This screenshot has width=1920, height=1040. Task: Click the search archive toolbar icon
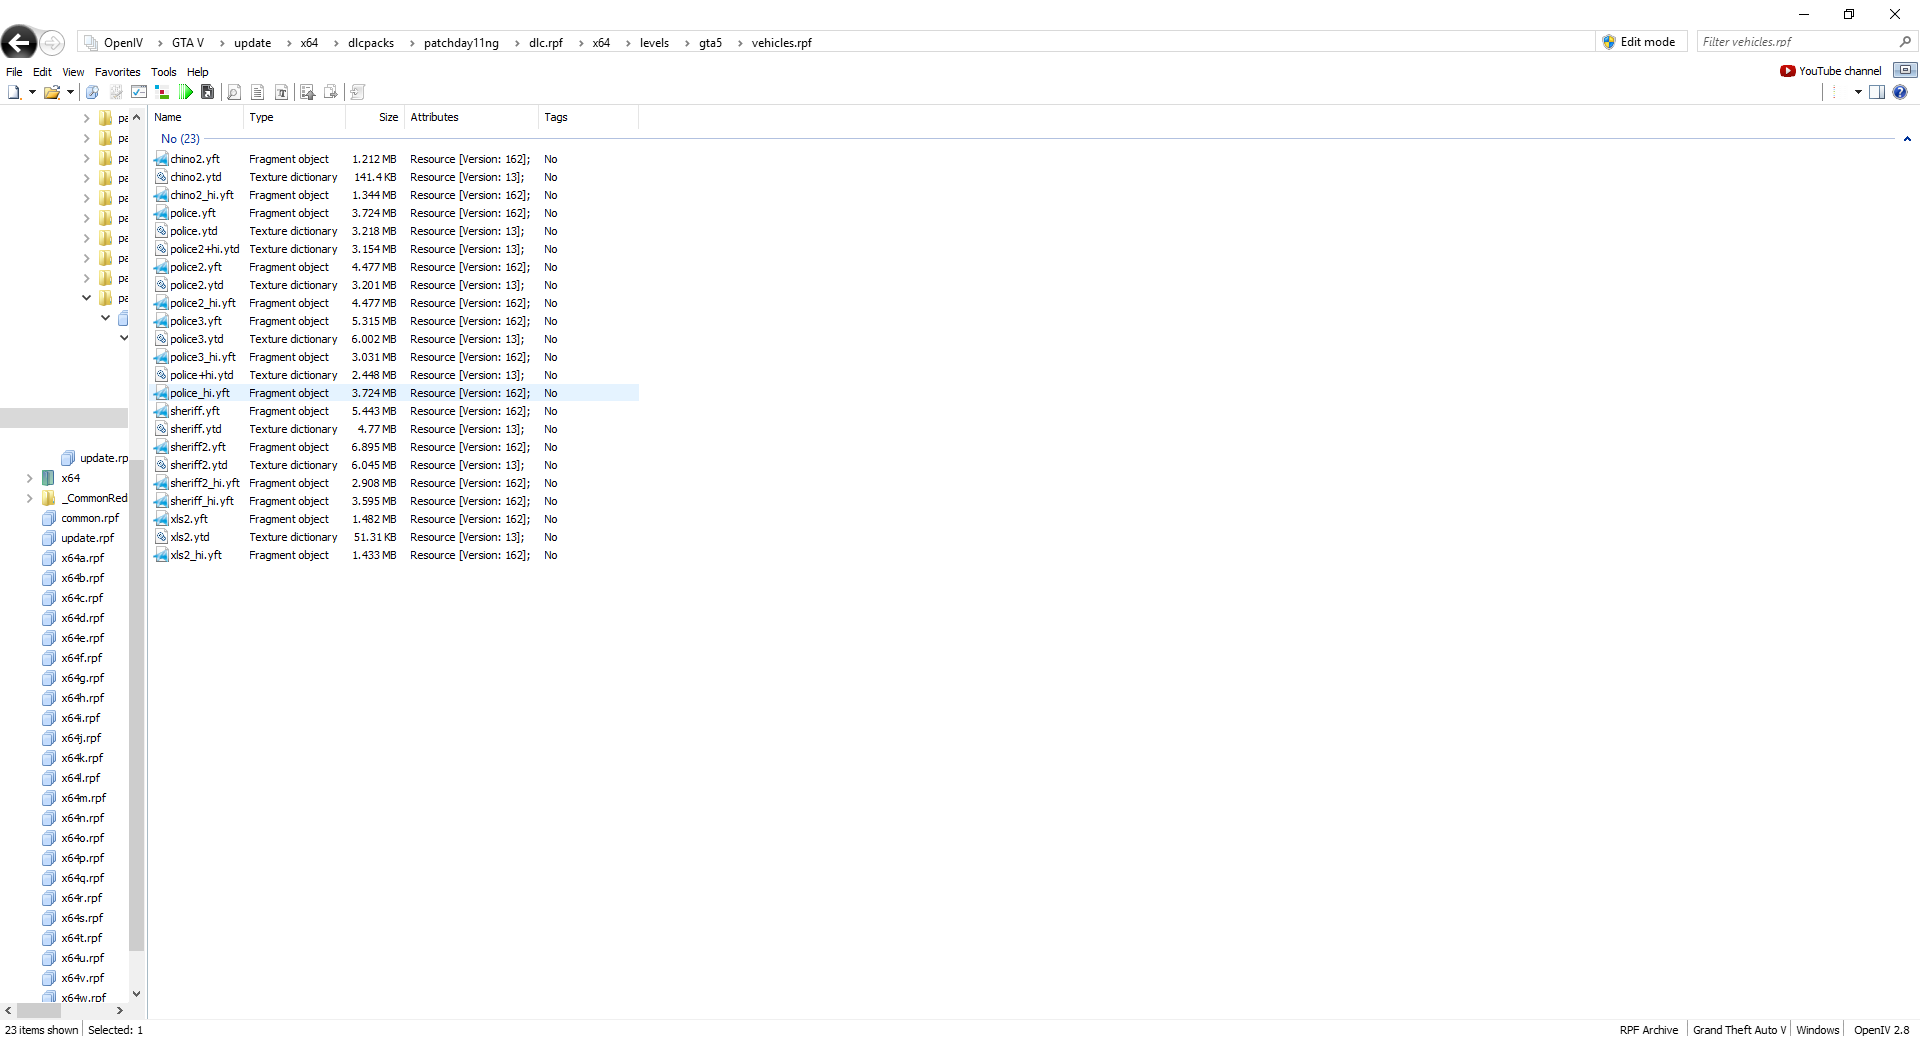(x=92, y=92)
